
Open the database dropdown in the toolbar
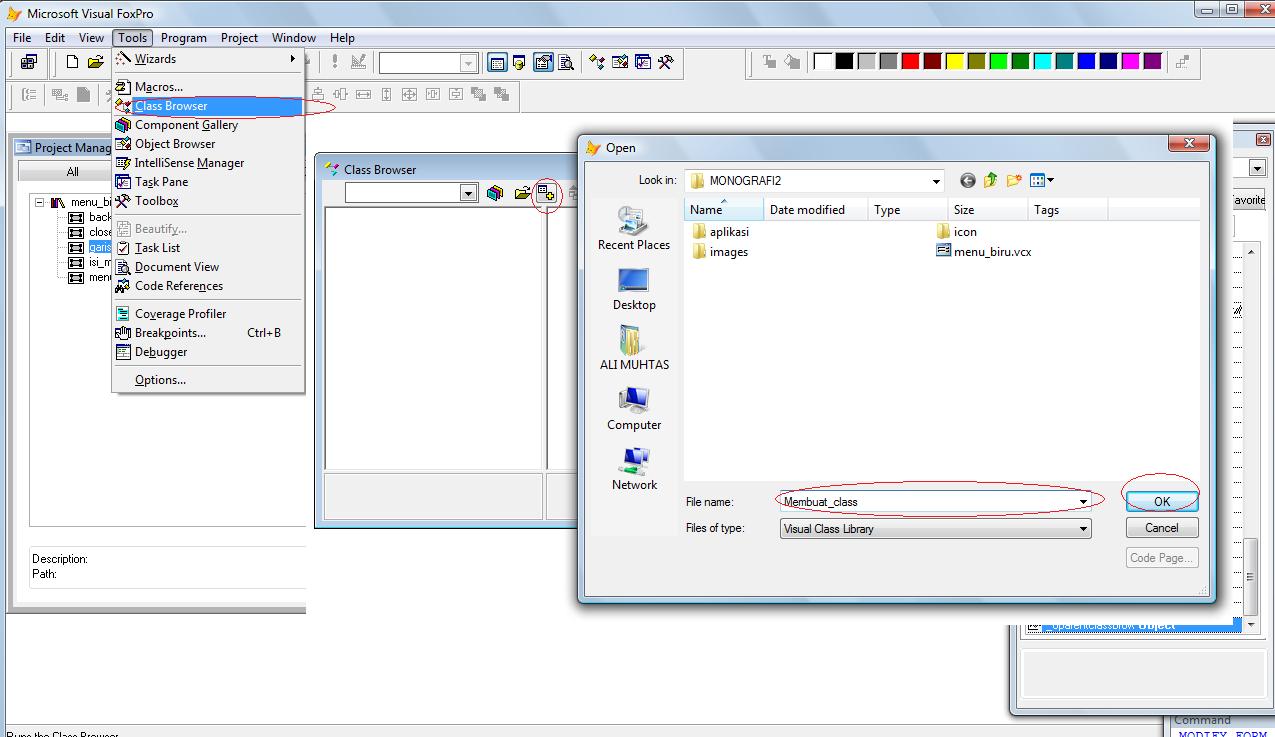point(468,63)
